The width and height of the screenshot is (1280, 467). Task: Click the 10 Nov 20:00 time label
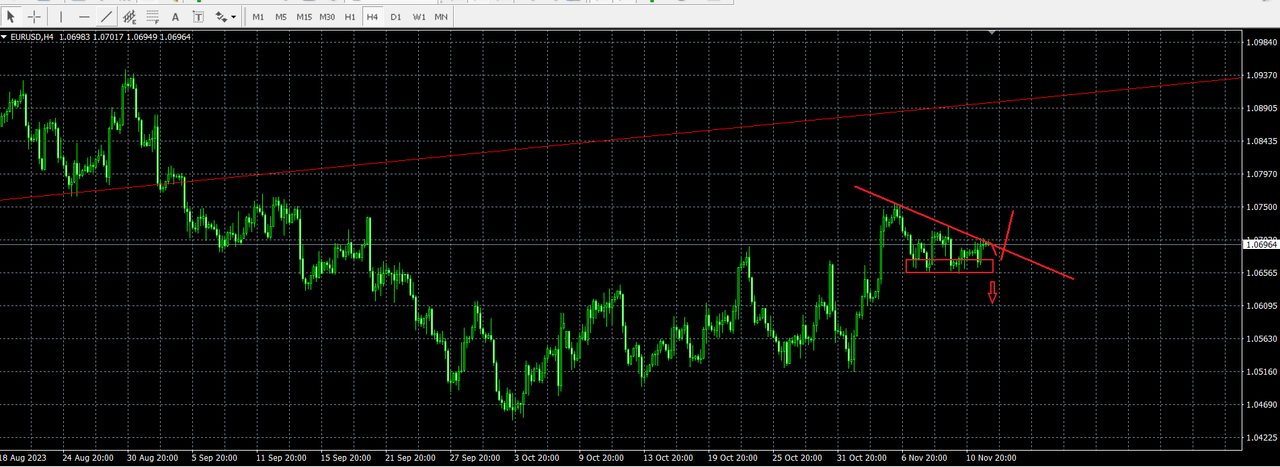pos(992,458)
